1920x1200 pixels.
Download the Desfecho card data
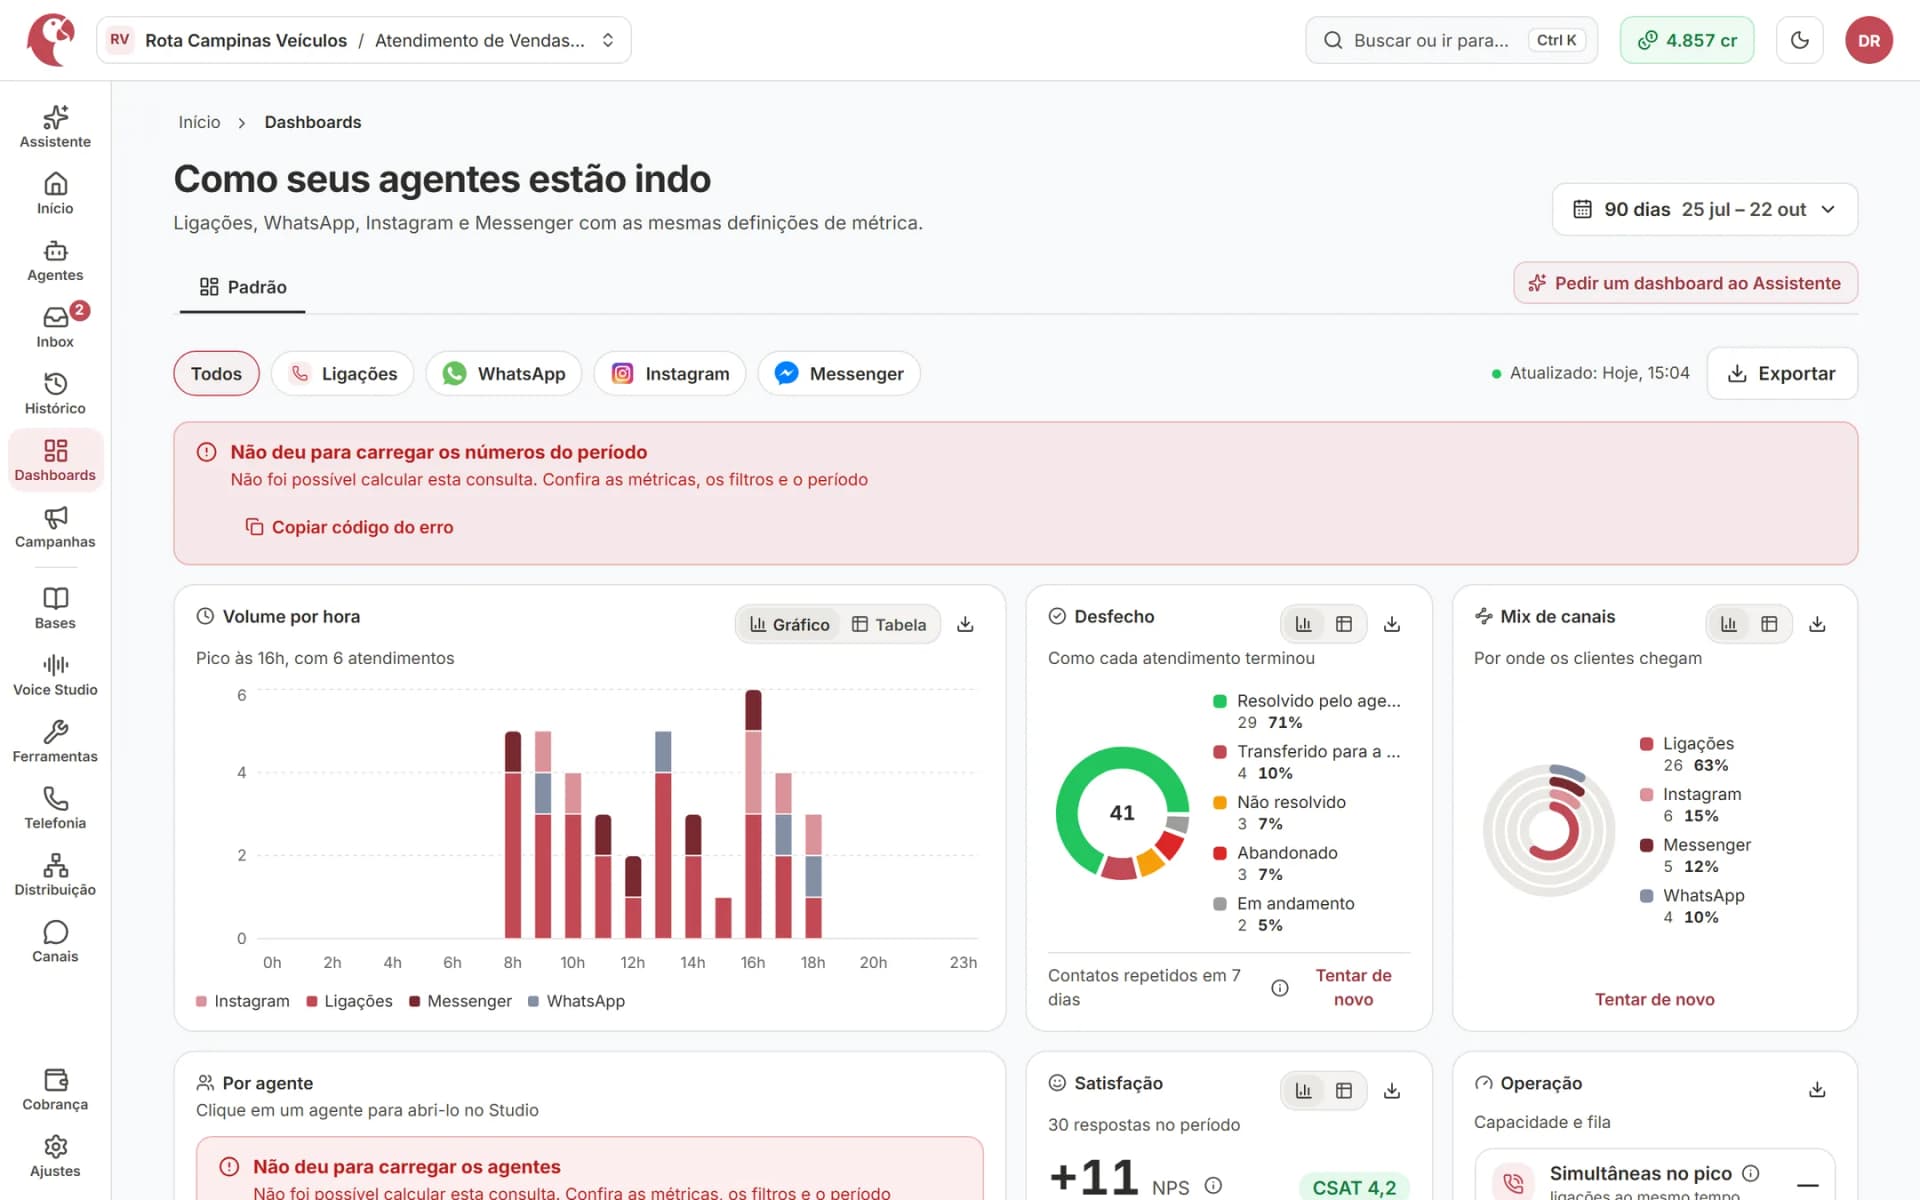1391,624
